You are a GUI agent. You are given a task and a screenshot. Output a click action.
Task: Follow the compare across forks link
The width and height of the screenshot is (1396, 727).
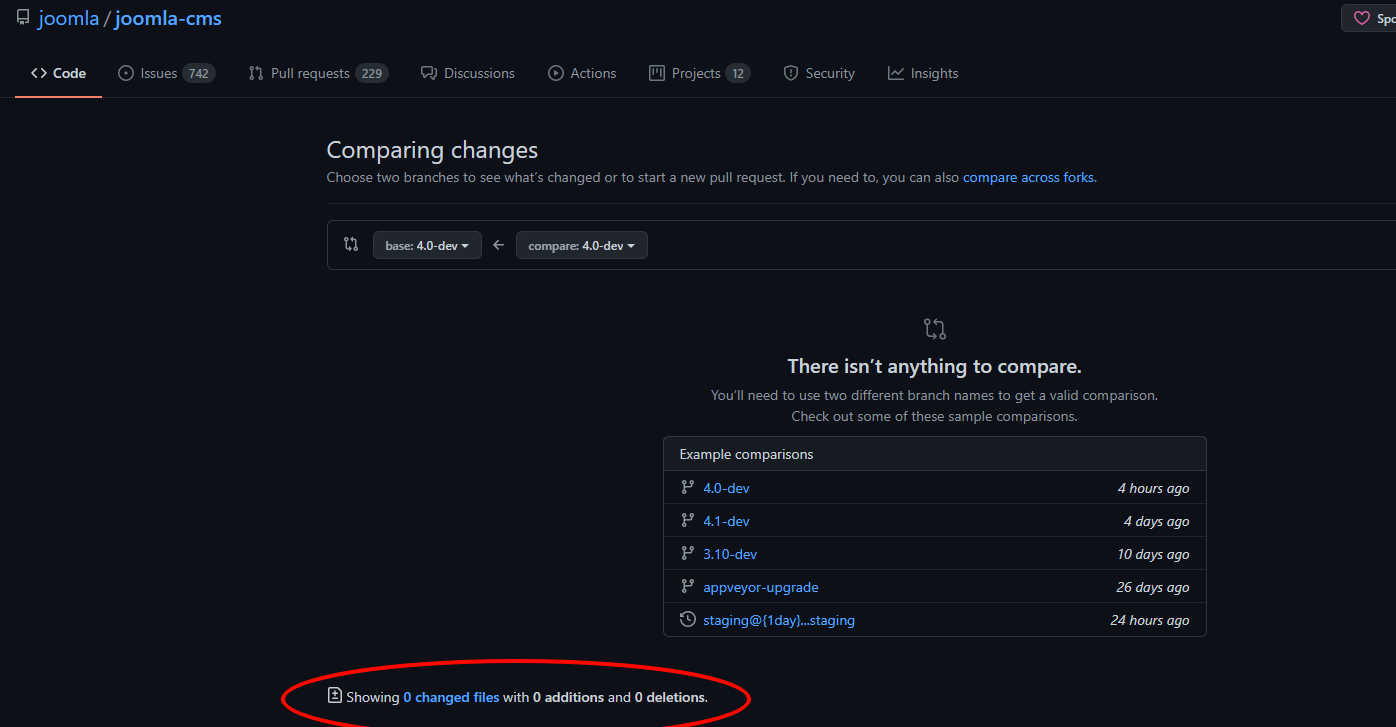pyautogui.click(x=1029, y=177)
